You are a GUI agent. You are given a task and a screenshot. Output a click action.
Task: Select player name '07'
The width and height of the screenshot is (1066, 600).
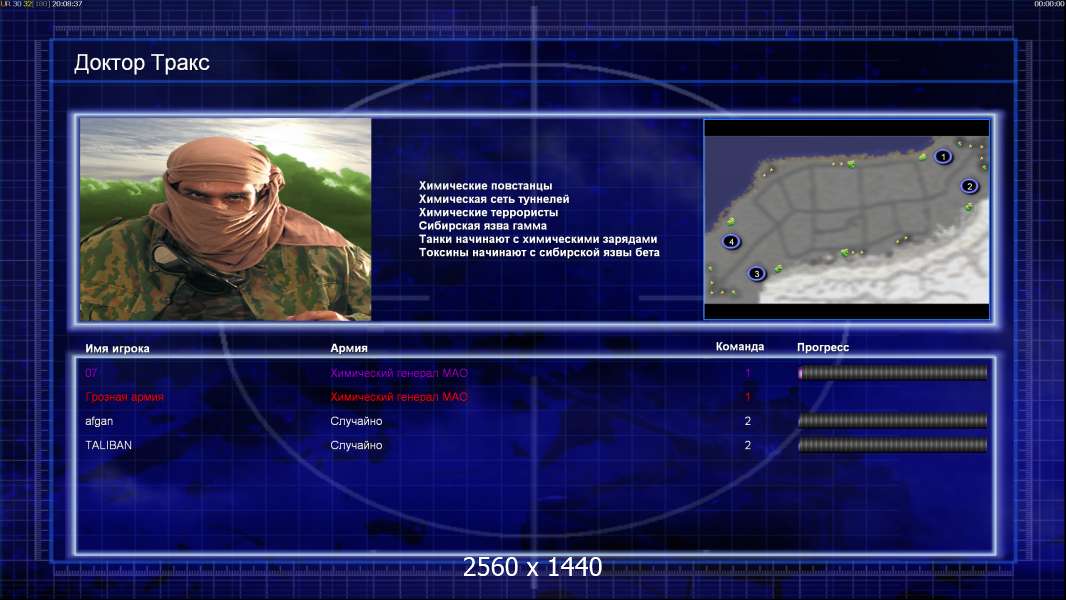tap(91, 373)
